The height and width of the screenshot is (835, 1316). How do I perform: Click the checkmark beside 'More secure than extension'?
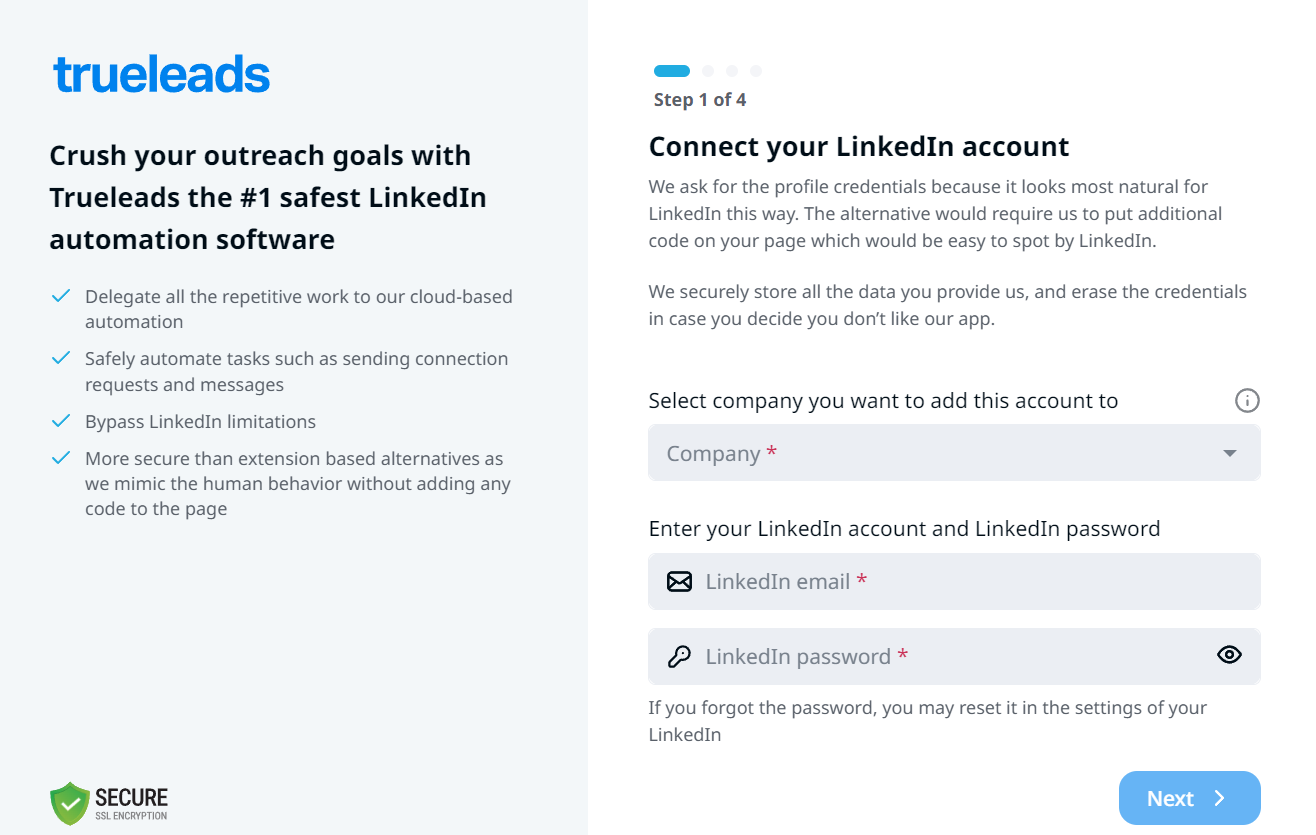click(x=61, y=458)
